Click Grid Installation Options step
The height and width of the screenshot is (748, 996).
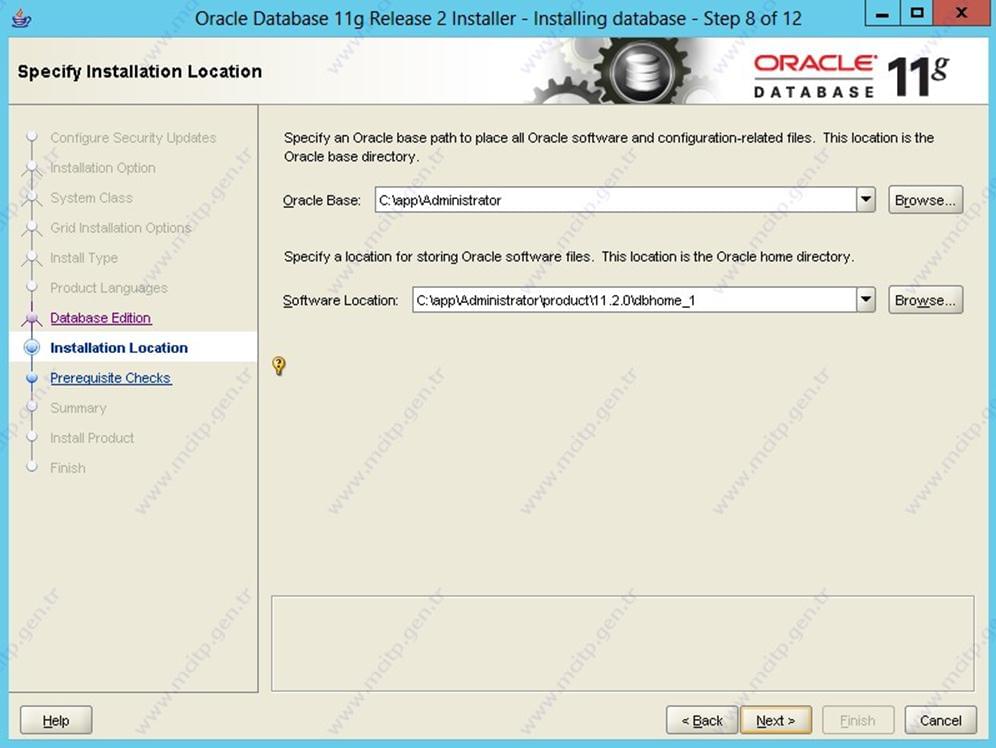coord(121,227)
